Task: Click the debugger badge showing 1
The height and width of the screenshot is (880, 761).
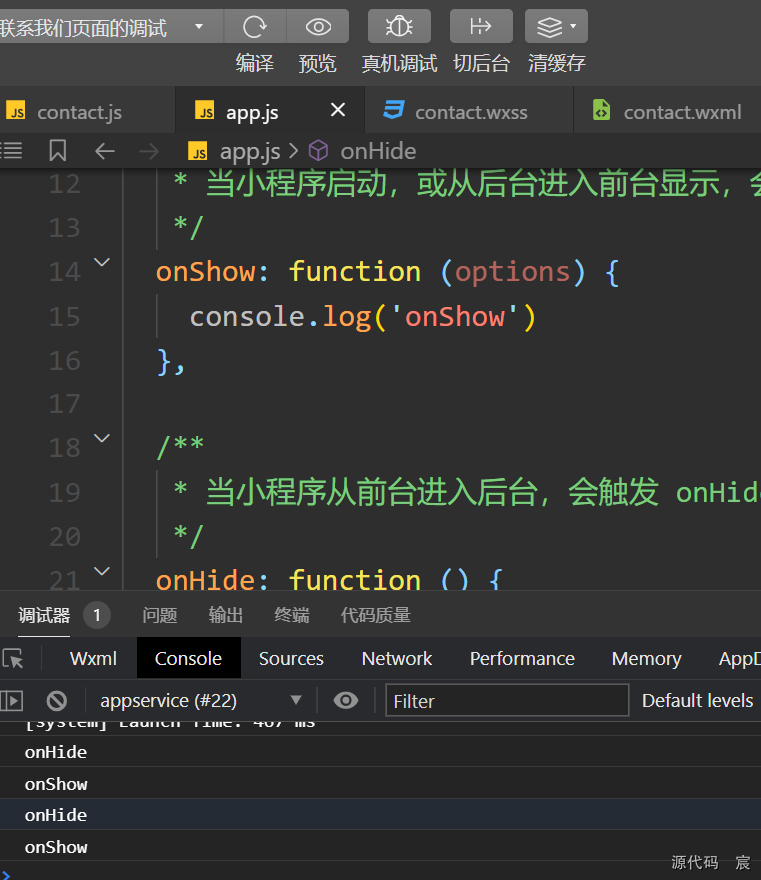Action: (x=97, y=615)
